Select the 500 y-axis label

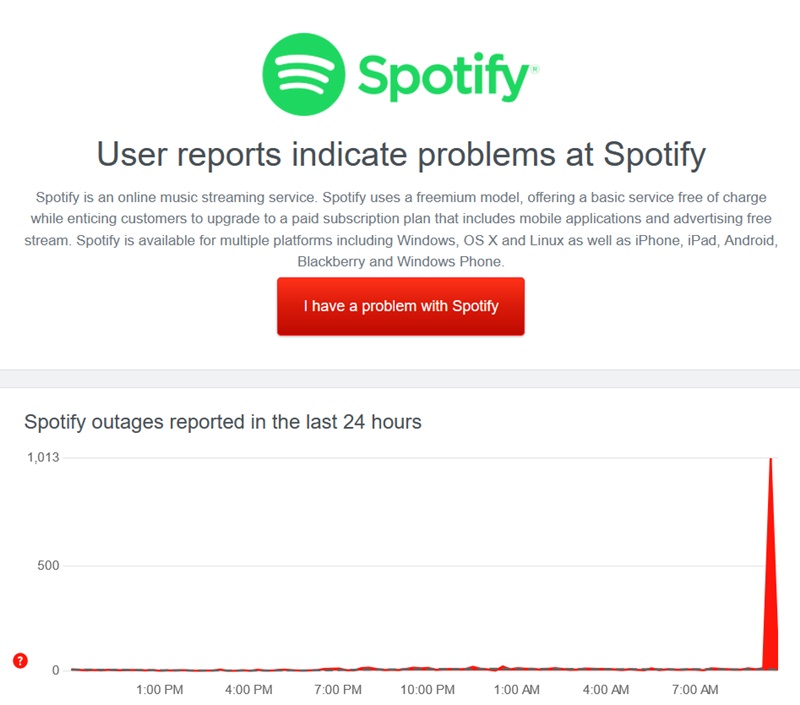click(48, 565)
